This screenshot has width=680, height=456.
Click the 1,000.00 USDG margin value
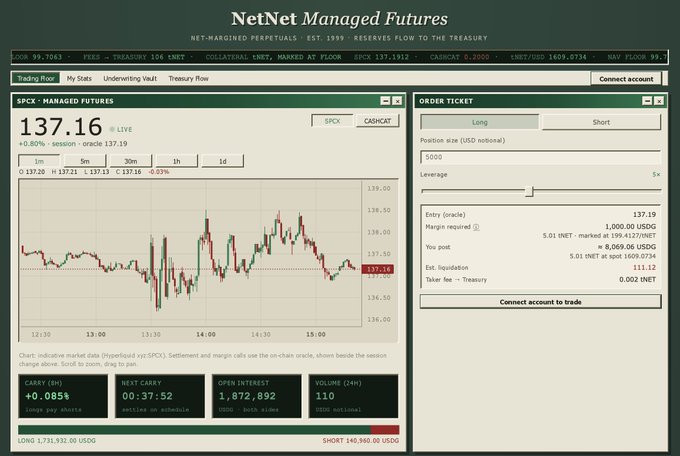tap(630, 227)
